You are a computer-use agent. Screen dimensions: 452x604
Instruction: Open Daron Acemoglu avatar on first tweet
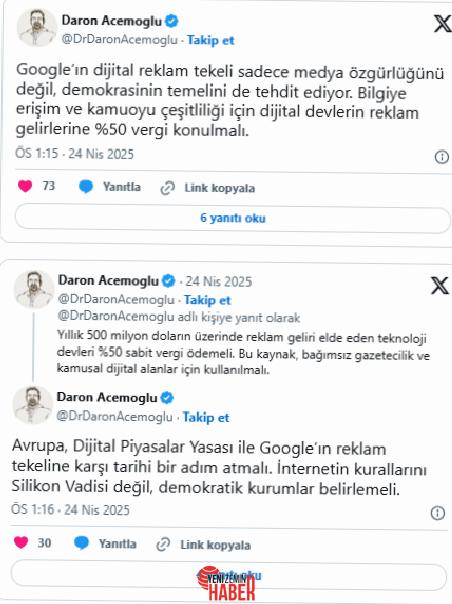pos(37,28)
